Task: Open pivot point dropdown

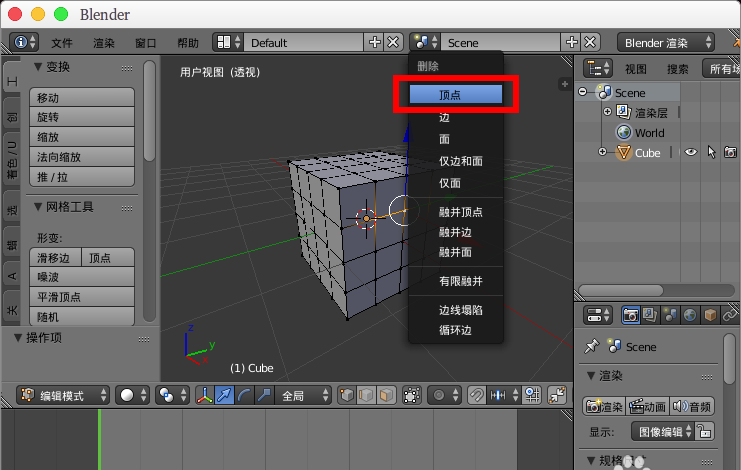Action: [172, 395]
